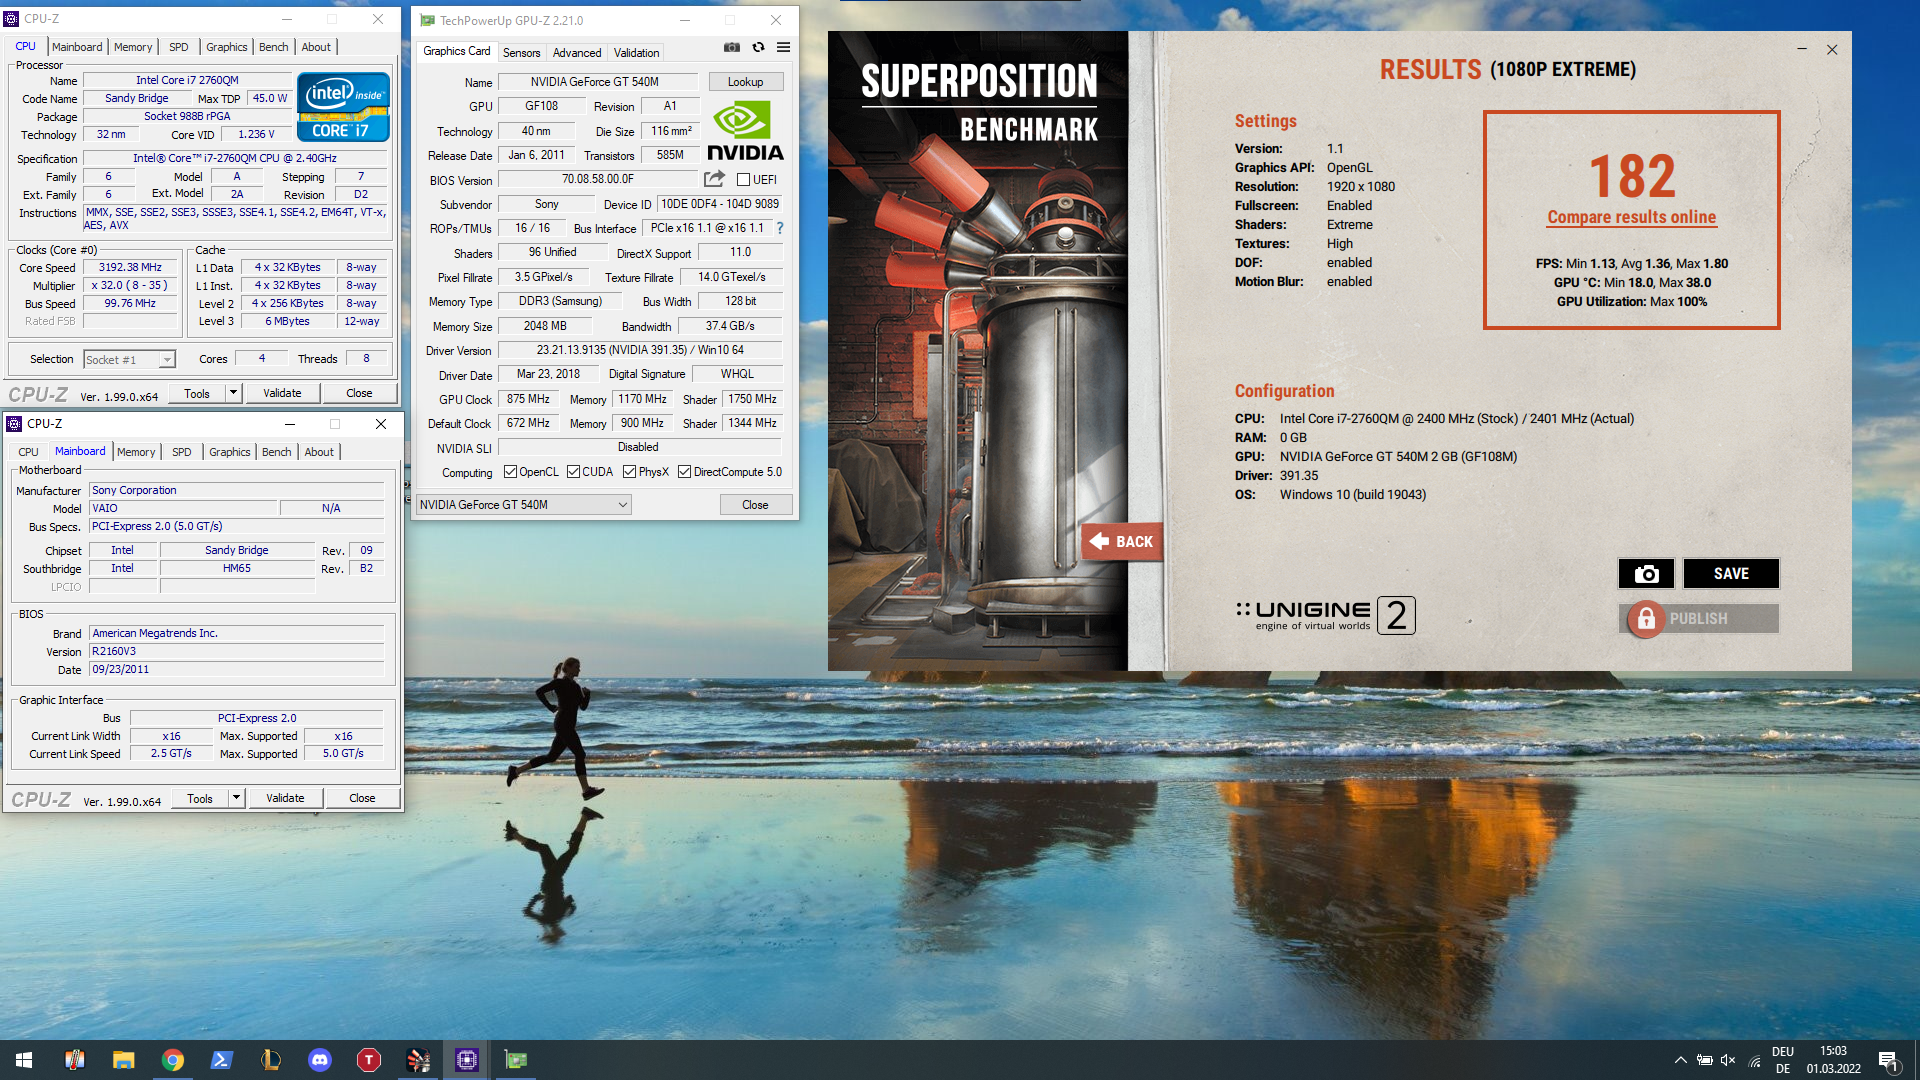Open the Action Center notifications icon

[x=1889, y=1061]
